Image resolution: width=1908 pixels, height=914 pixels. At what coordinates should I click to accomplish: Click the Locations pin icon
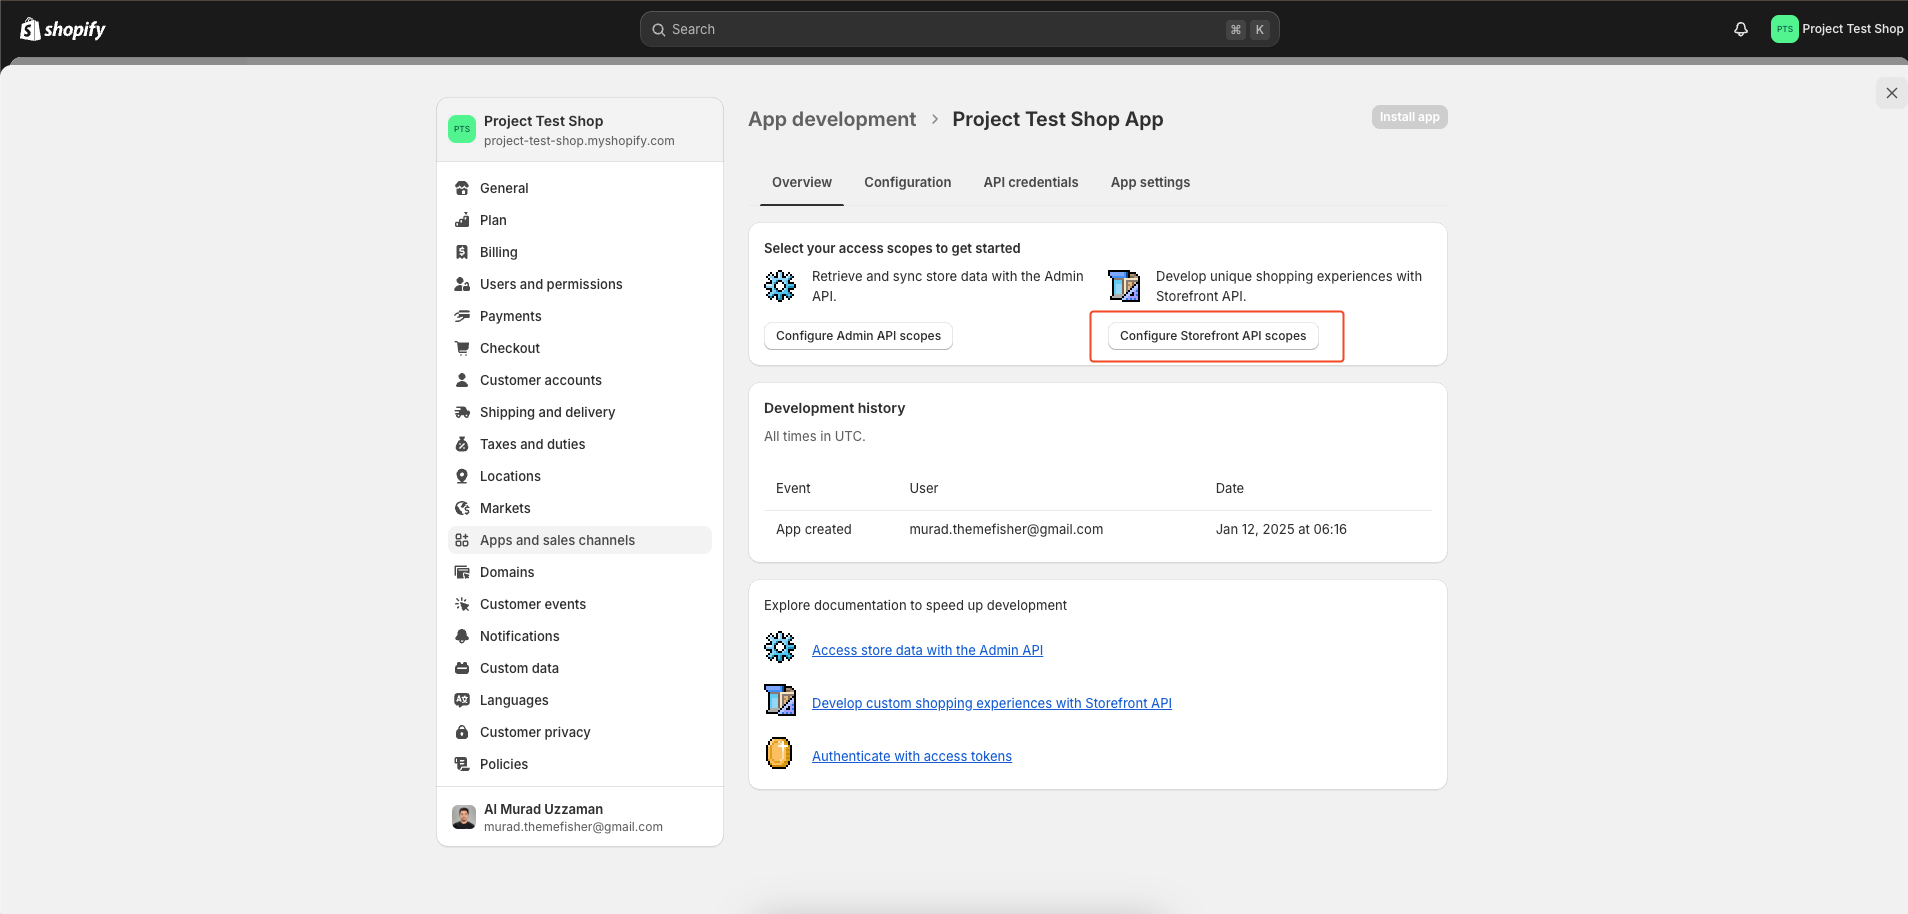(x=462, y=476)
